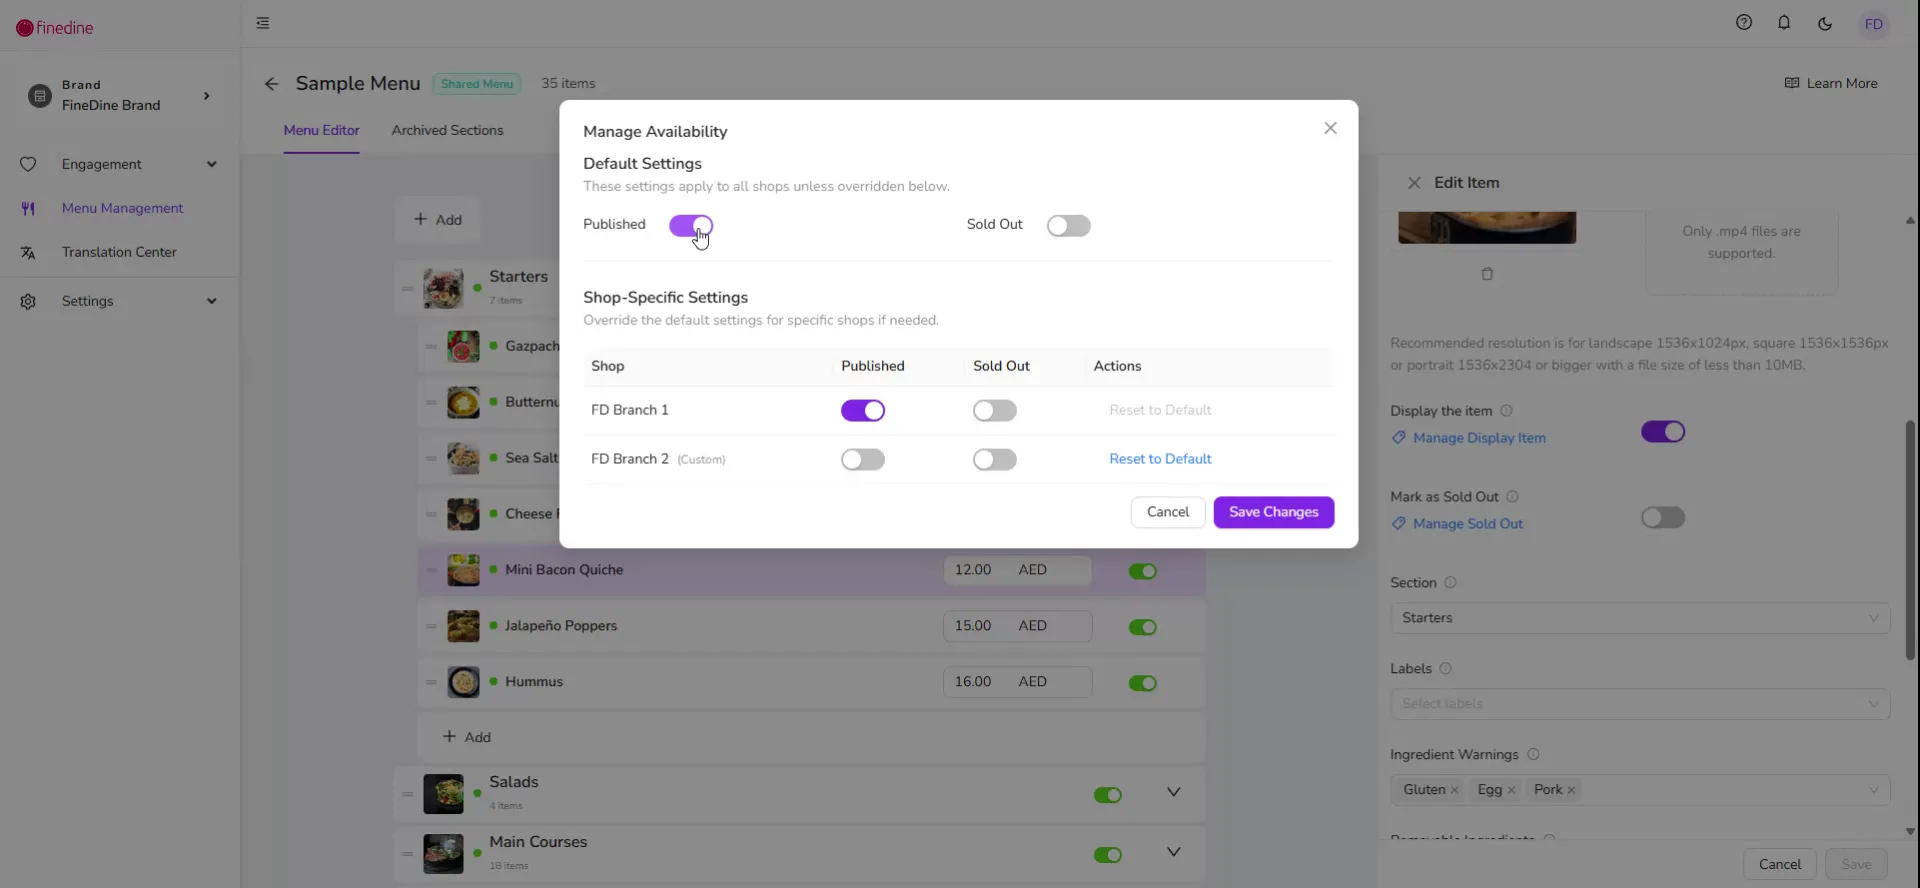Expand the Settings sidebar group
Image resolution: width=1920 pixels, height=888 pixels.
click(x=211, y=301)
